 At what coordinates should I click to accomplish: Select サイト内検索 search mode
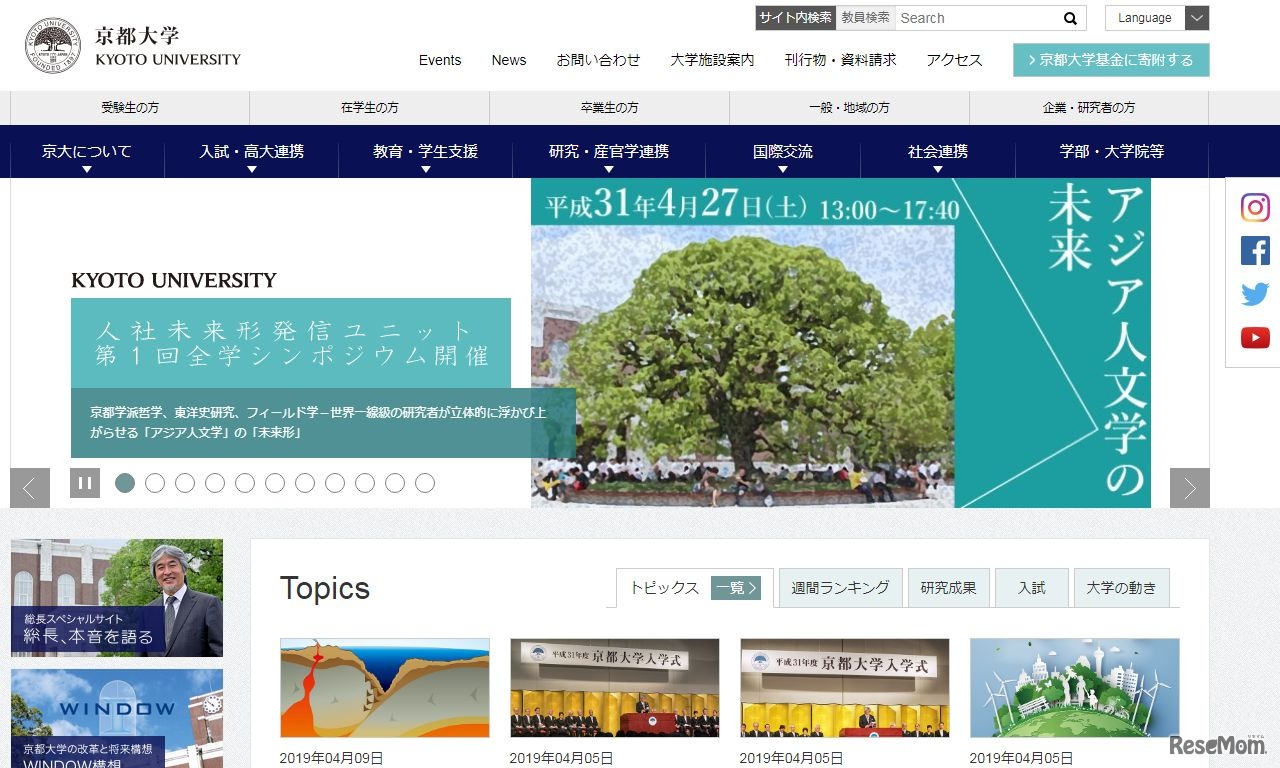coord(795,17)
